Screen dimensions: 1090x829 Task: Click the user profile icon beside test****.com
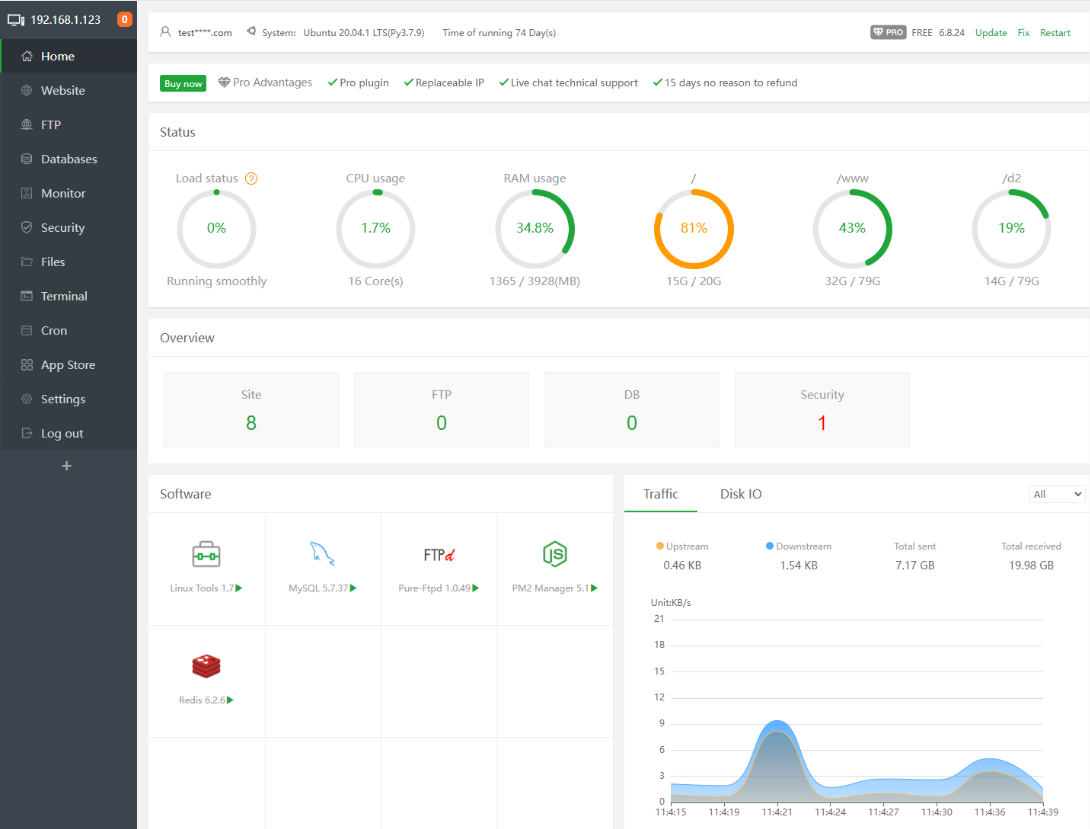point(165,32)
